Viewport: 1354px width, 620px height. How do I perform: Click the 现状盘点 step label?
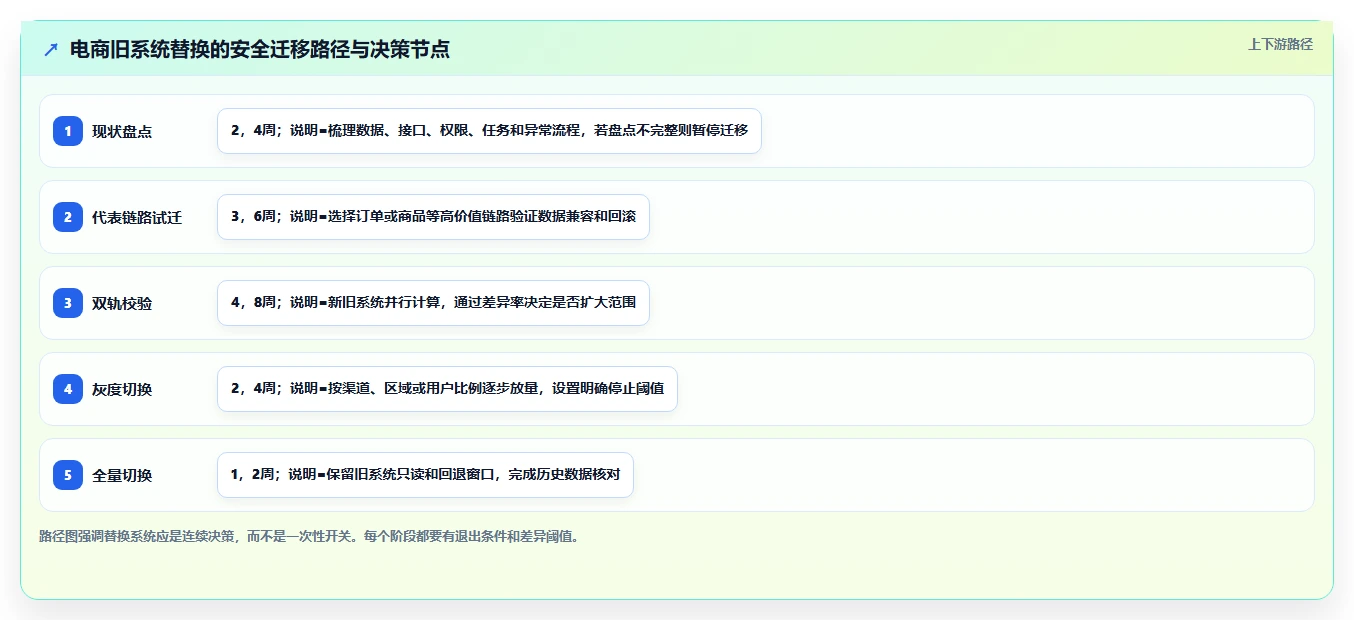tap(122, 131)
